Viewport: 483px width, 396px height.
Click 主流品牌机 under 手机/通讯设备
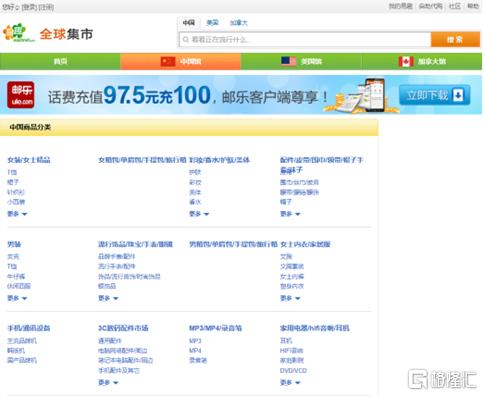(22, 341)
